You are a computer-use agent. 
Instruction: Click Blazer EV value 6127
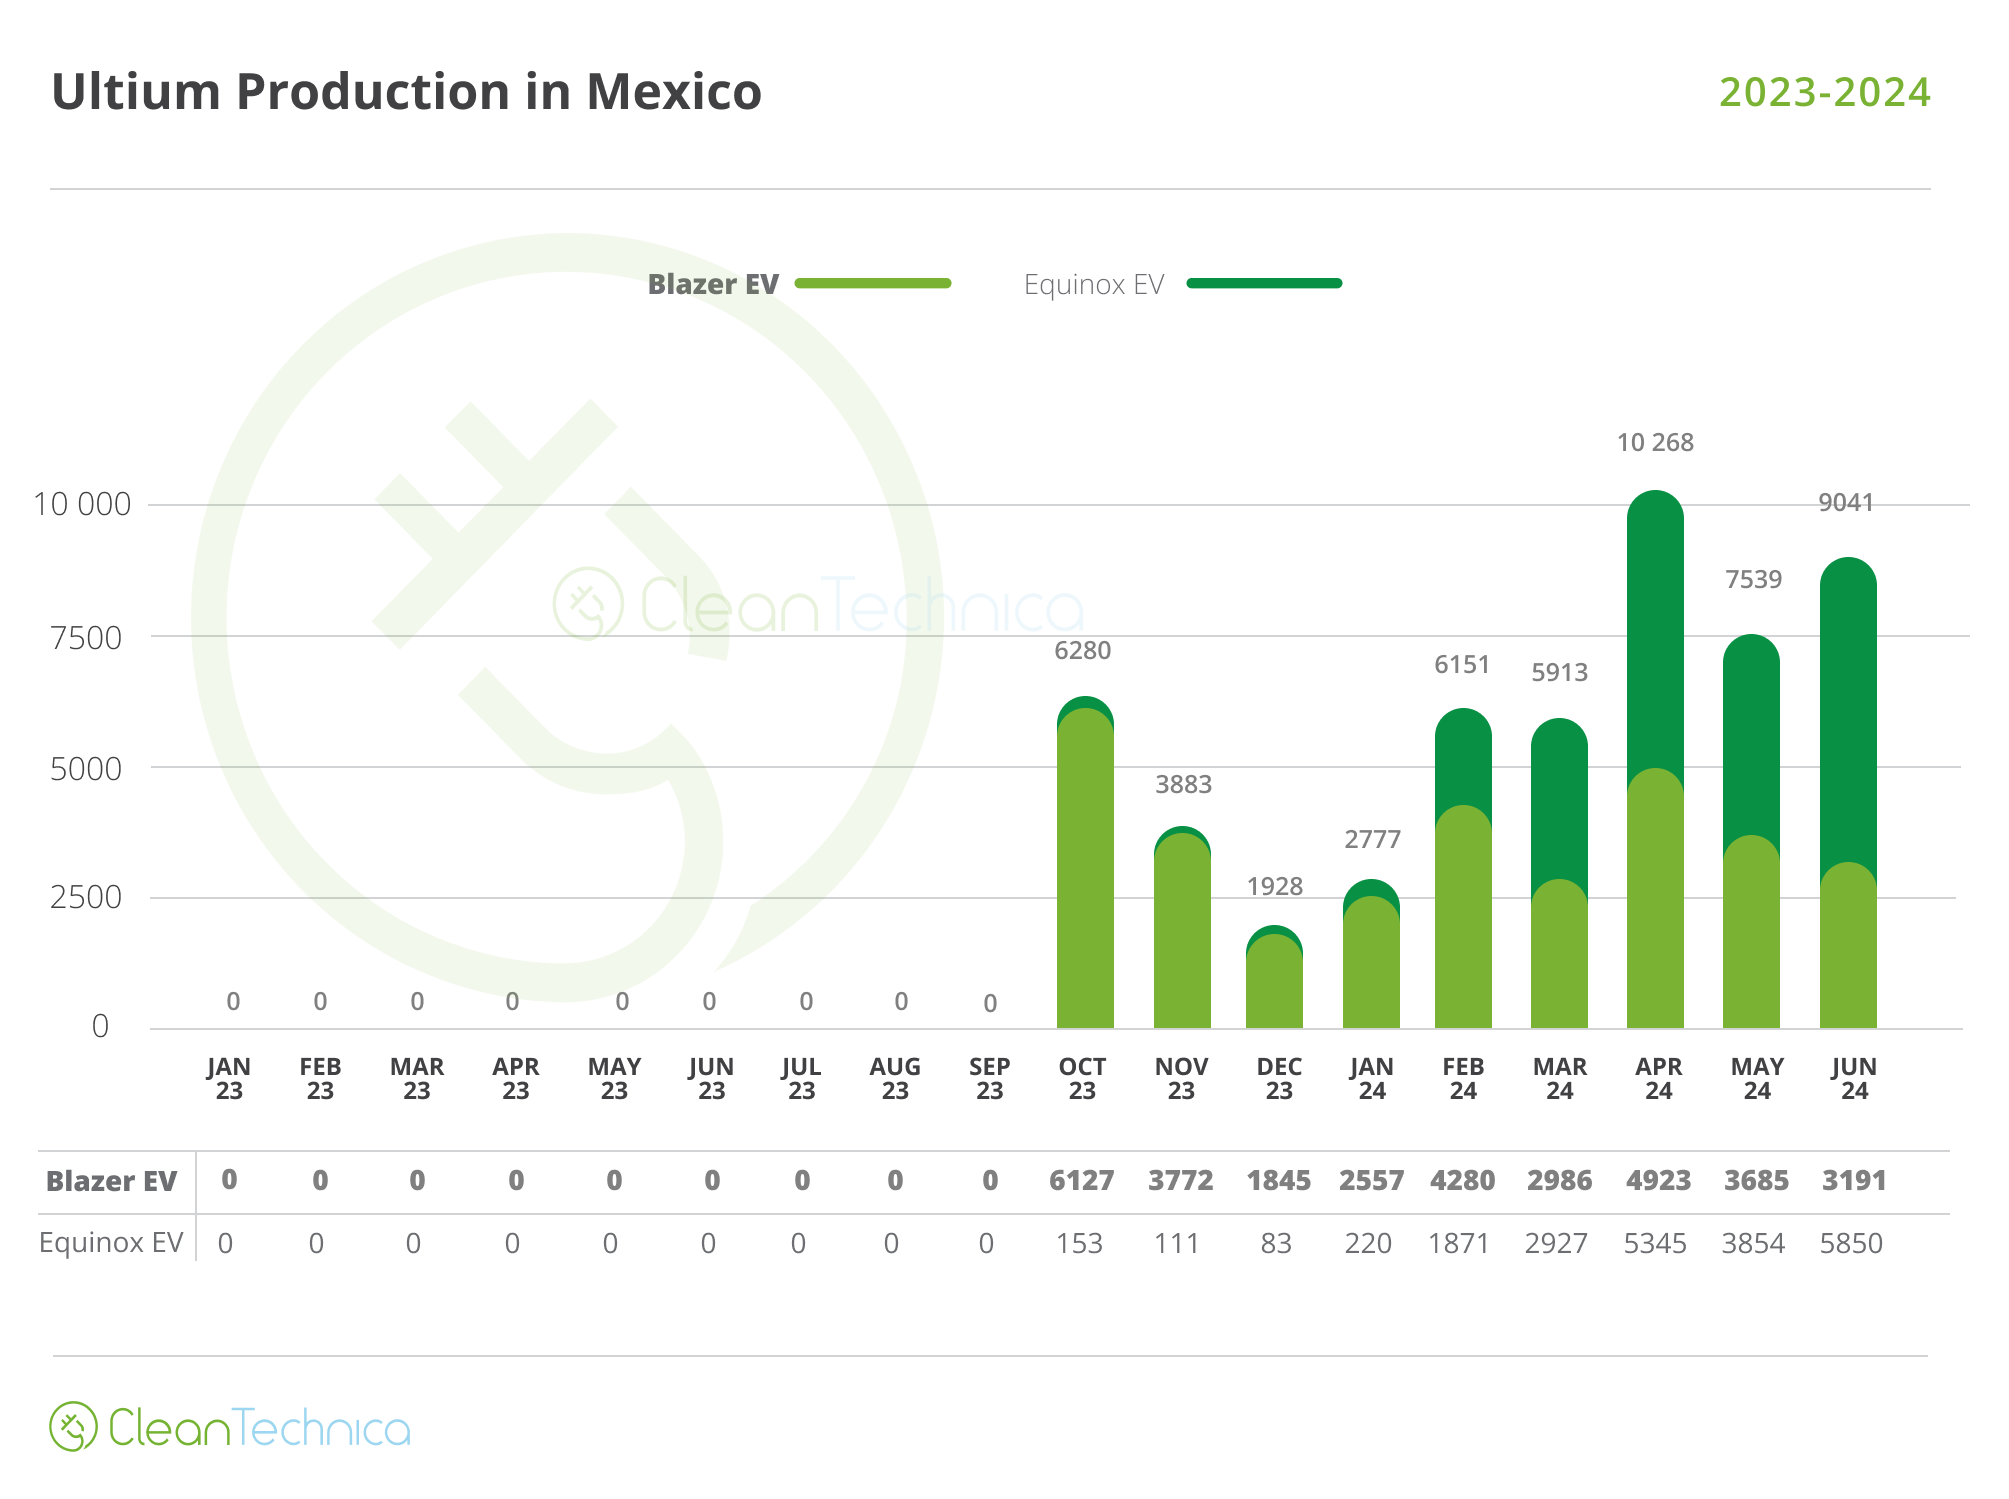point(1082,1181)
